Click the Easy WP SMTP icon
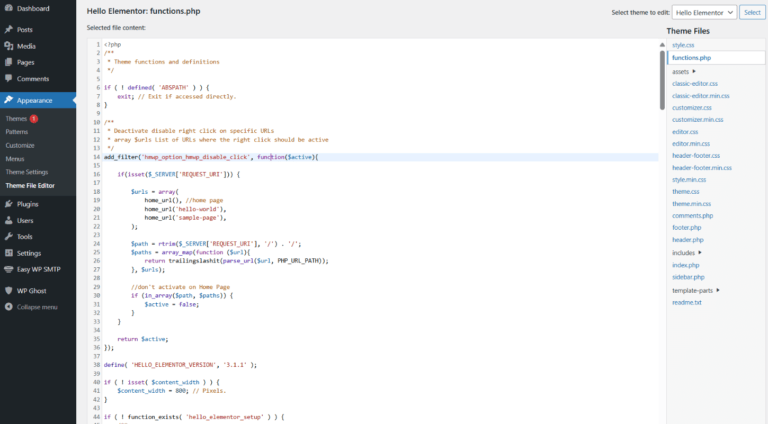Viewport: 768px width, 424px height. pyautogui.click(x=9, y=269)
